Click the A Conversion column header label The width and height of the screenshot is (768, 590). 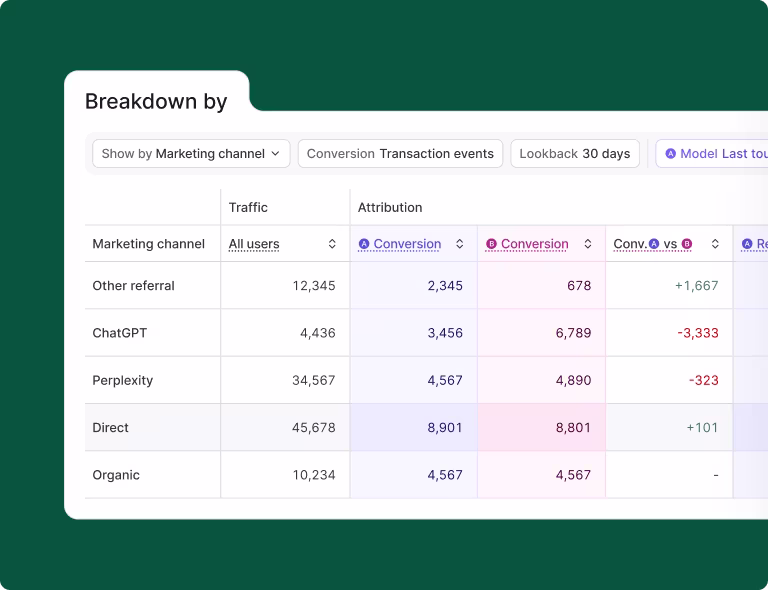tap(407, 244)
